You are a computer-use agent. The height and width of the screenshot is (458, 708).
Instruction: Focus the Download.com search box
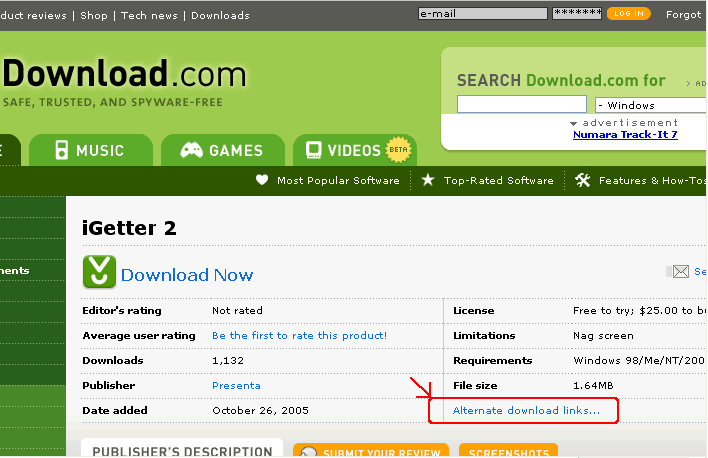tap(522, 104)
